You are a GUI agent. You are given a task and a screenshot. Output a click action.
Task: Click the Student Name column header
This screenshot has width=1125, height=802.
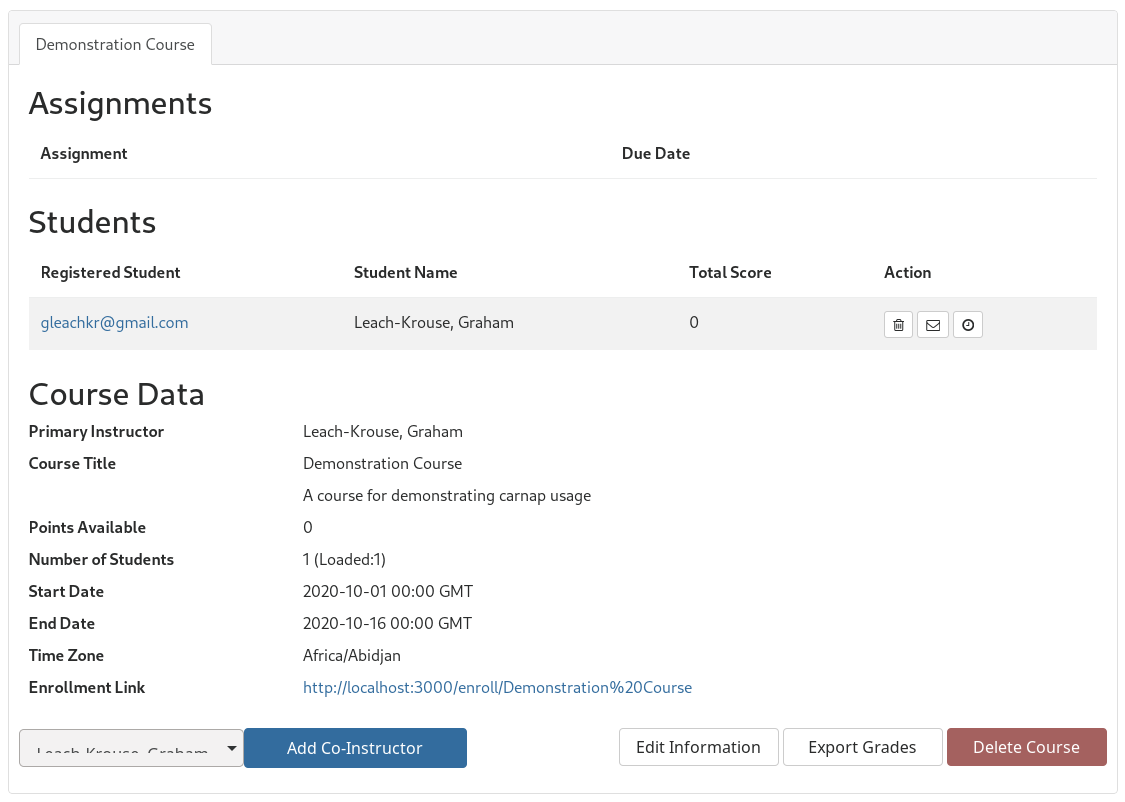click(x=405, y=273)
